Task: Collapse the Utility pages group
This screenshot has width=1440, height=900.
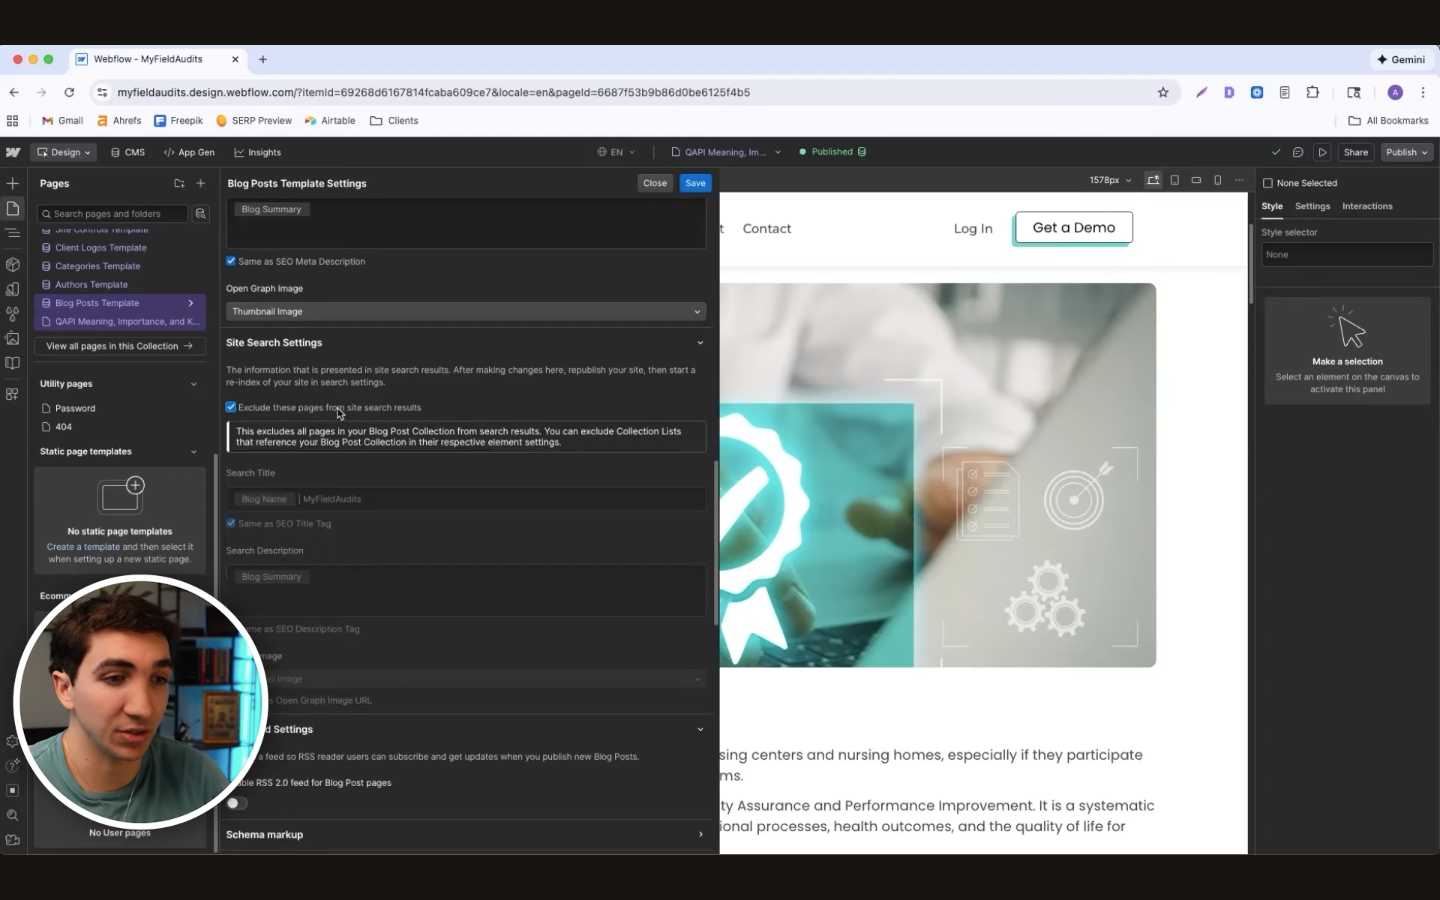Action: coord(194,384)
